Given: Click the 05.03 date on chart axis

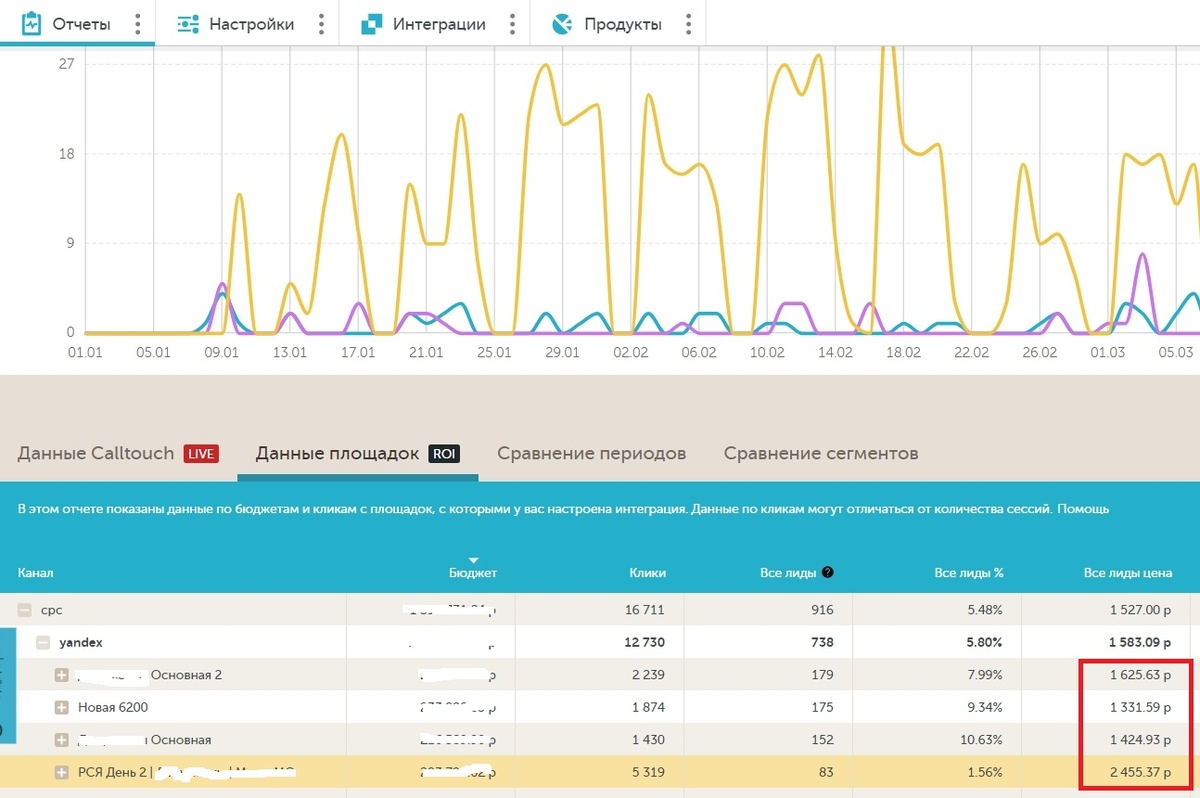Looking at the screenshot, I should (x=1176, y=353).
